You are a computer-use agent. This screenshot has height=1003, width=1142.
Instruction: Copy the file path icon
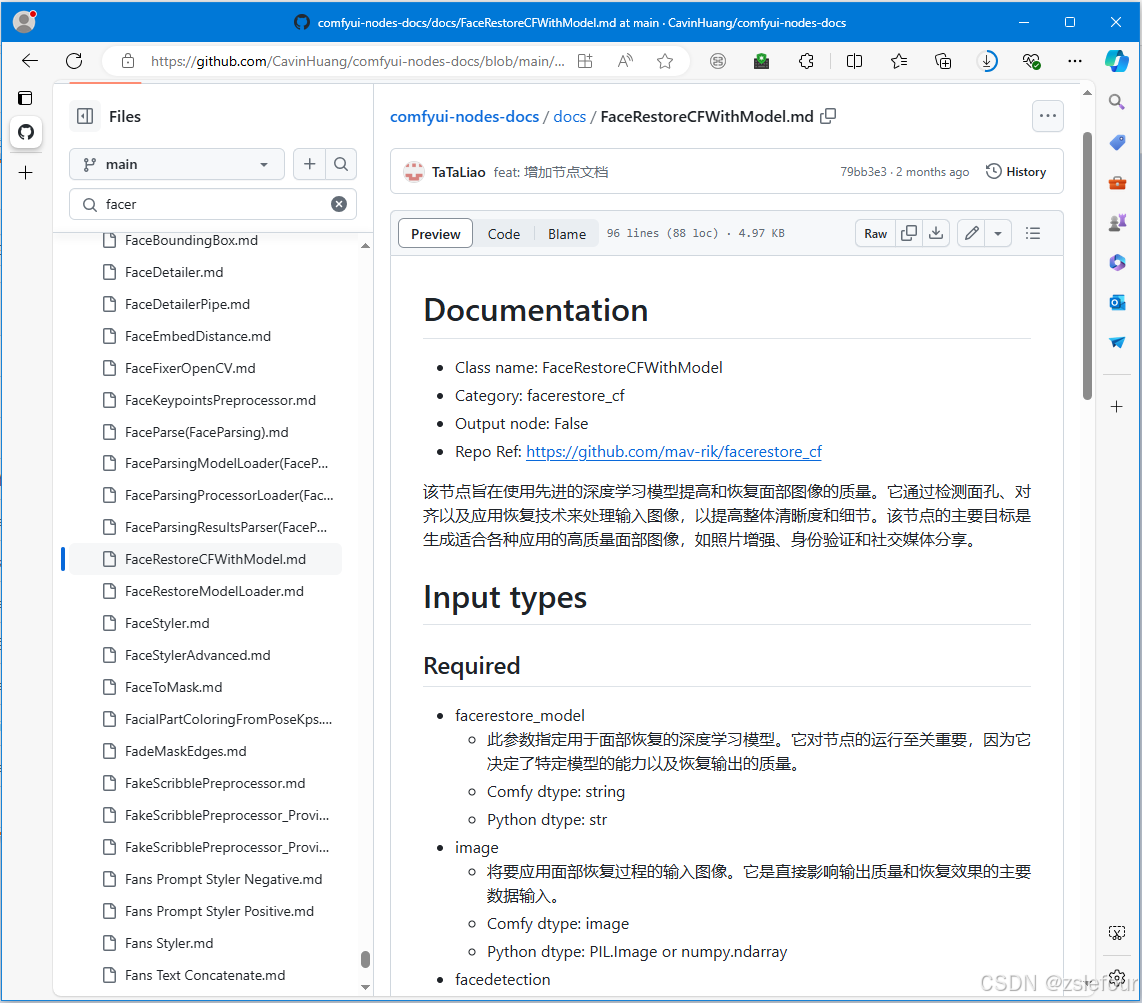pyautogui.click(x=828, y=117)
